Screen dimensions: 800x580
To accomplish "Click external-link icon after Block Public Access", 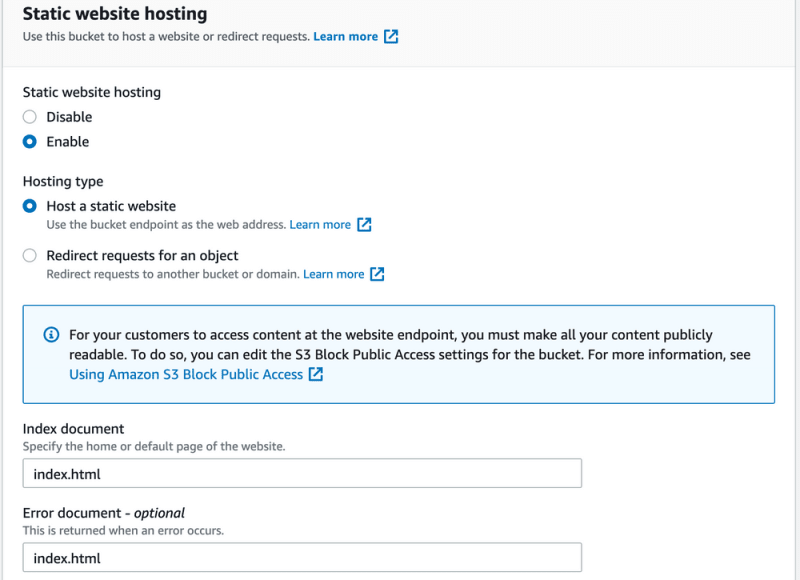I will point(316,374).
